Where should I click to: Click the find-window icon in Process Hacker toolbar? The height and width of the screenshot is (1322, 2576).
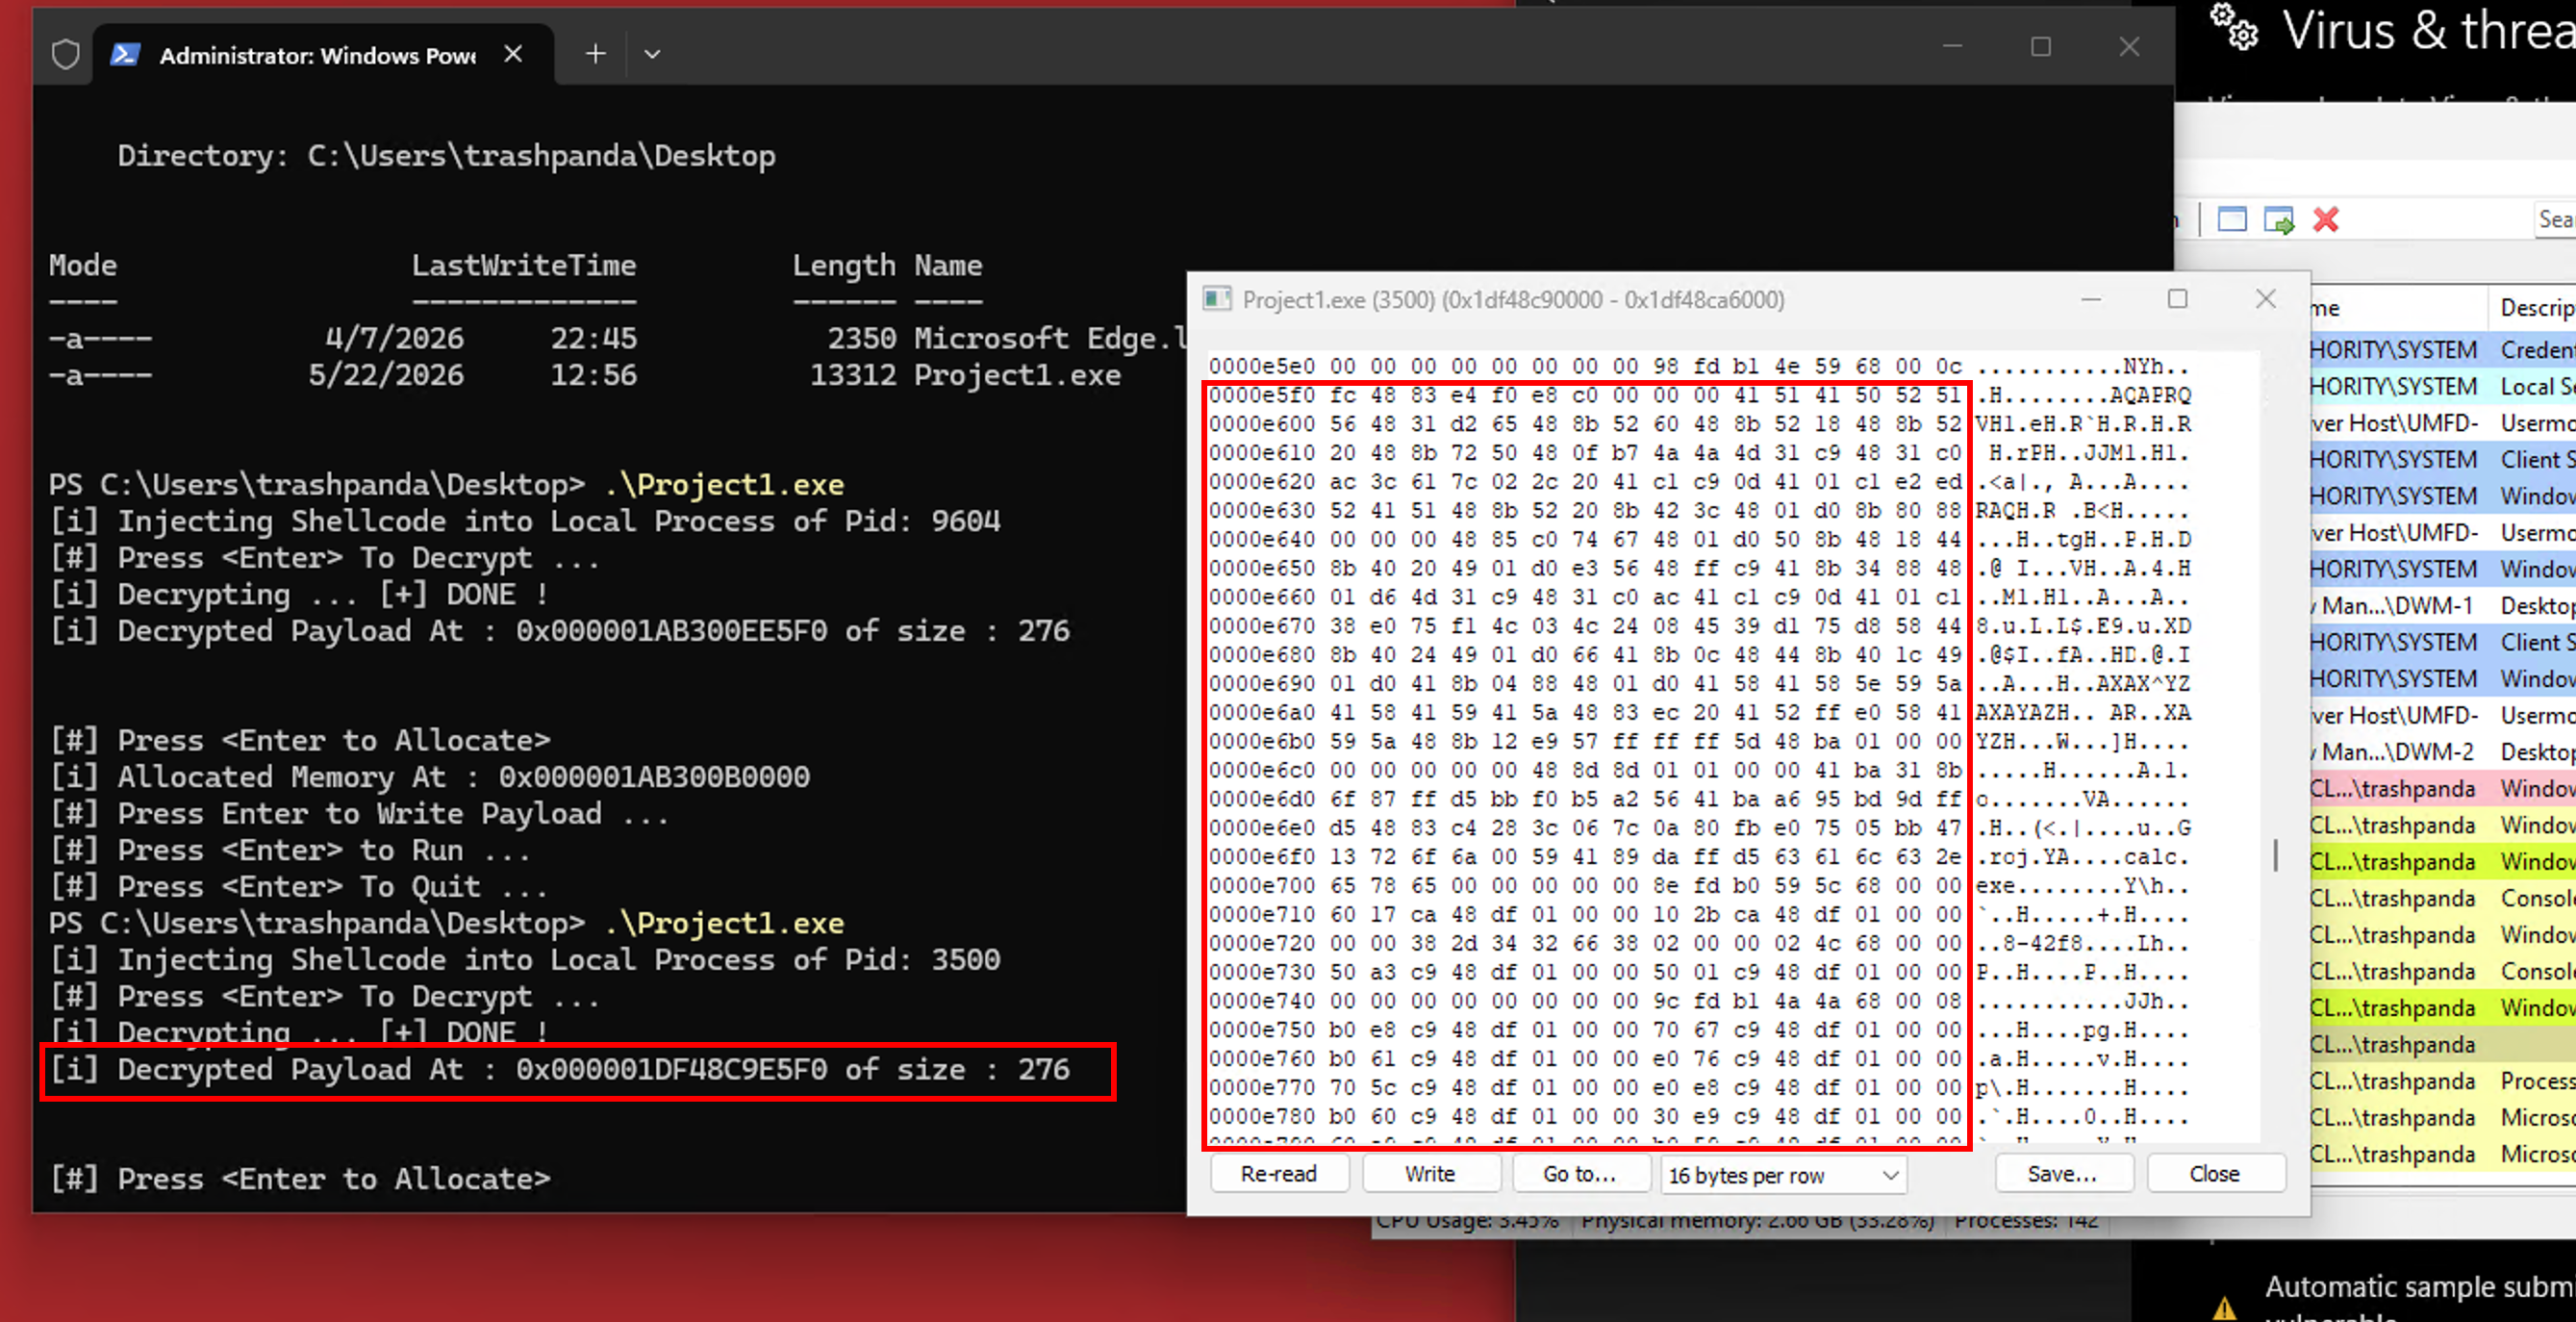point(2232,220)
